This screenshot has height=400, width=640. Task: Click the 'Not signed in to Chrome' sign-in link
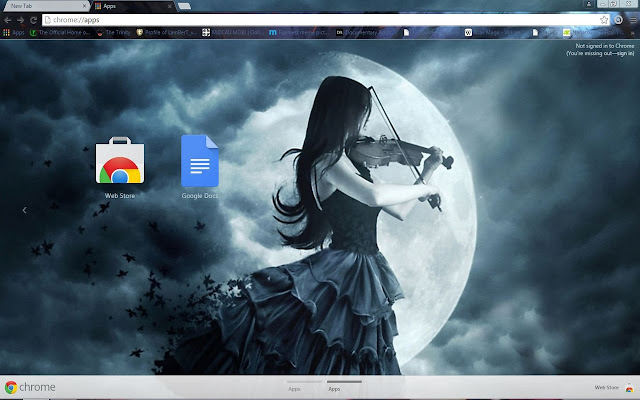point(600,50)
